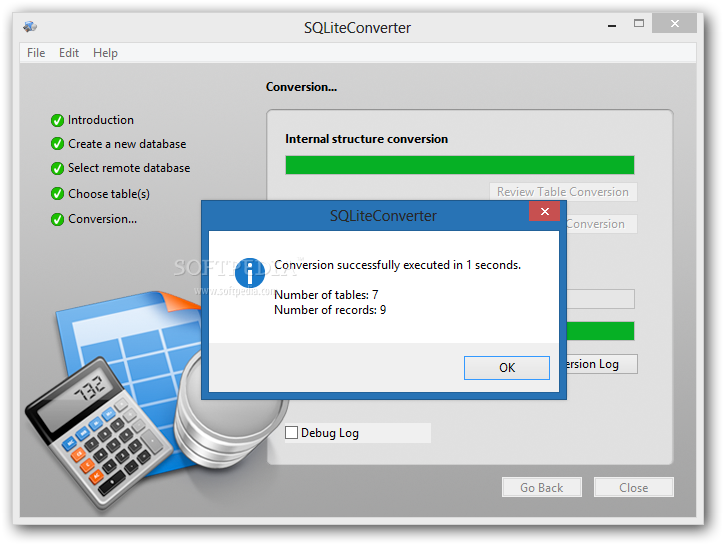
Task: Select the Create a new database step
Action: click(127, 144)
